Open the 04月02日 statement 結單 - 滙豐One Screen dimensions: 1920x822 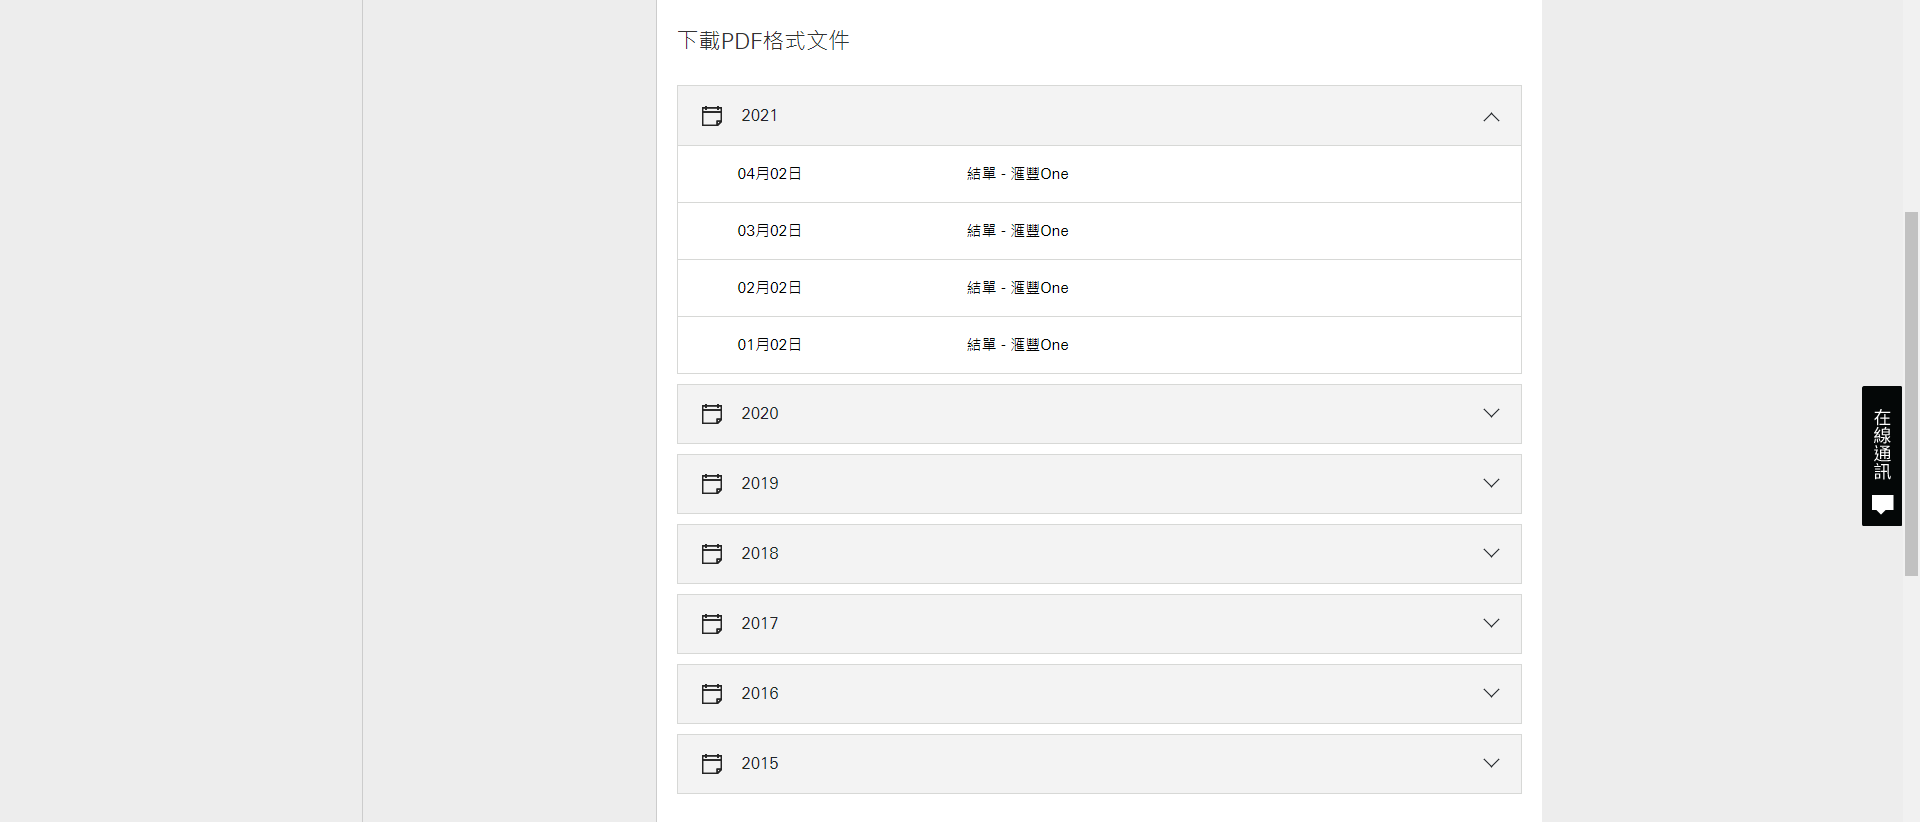[x=1017, y=174]
